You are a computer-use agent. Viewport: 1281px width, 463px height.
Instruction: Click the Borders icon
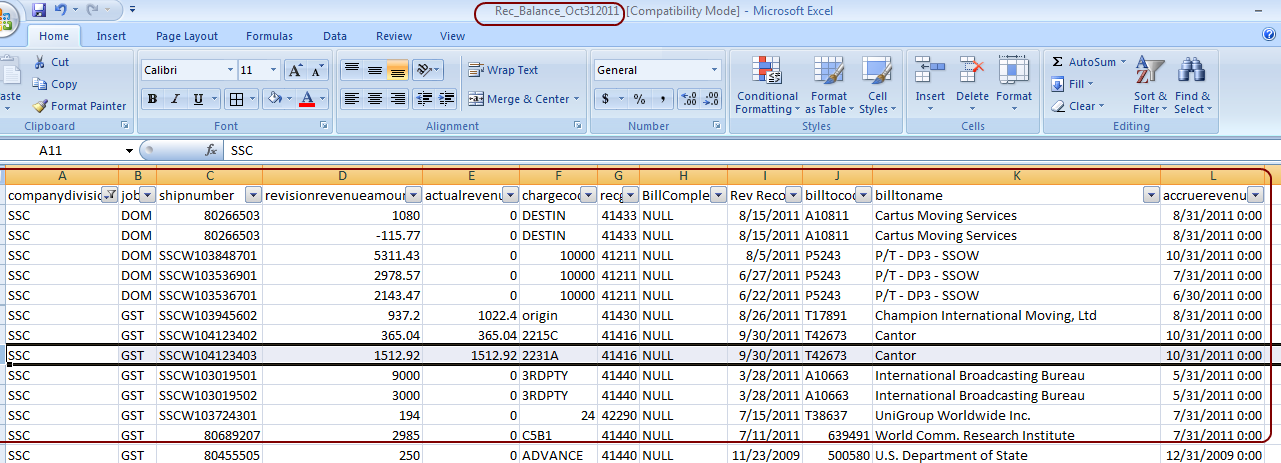click(x=235, y=99)
